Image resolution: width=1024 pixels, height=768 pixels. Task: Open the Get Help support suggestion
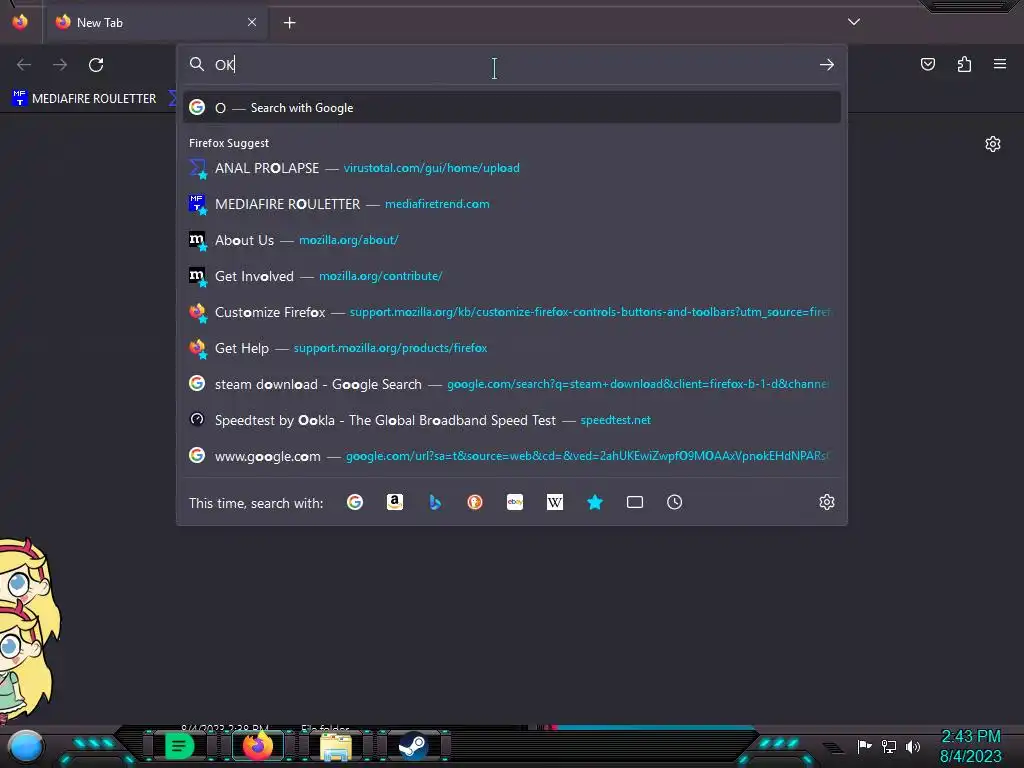click(512, 348)
